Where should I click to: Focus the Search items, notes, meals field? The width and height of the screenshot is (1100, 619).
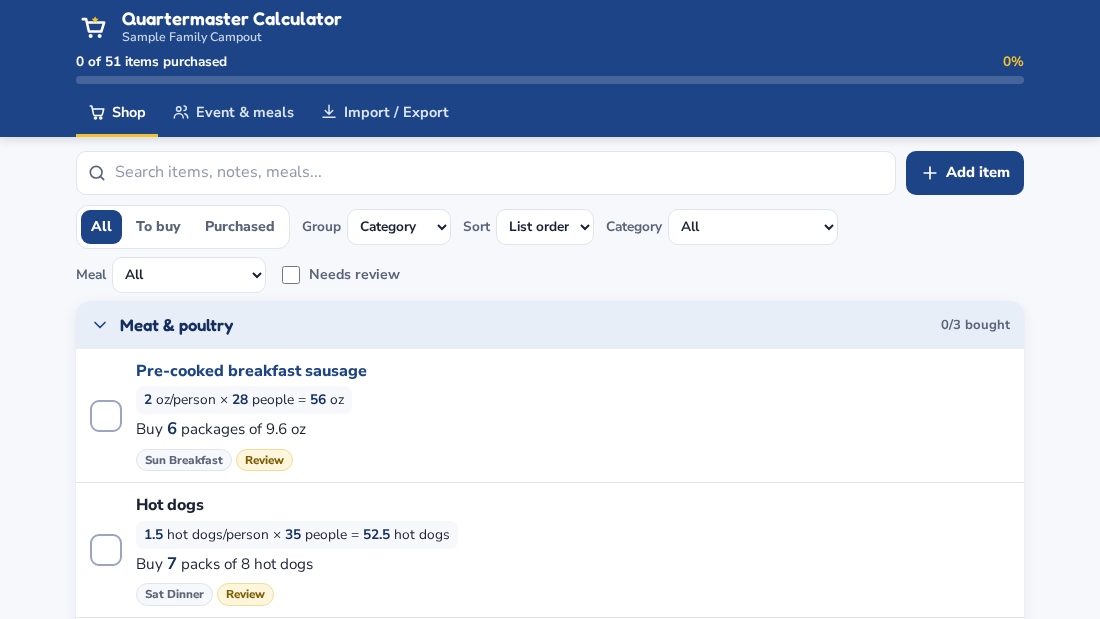tap(486, 173)
